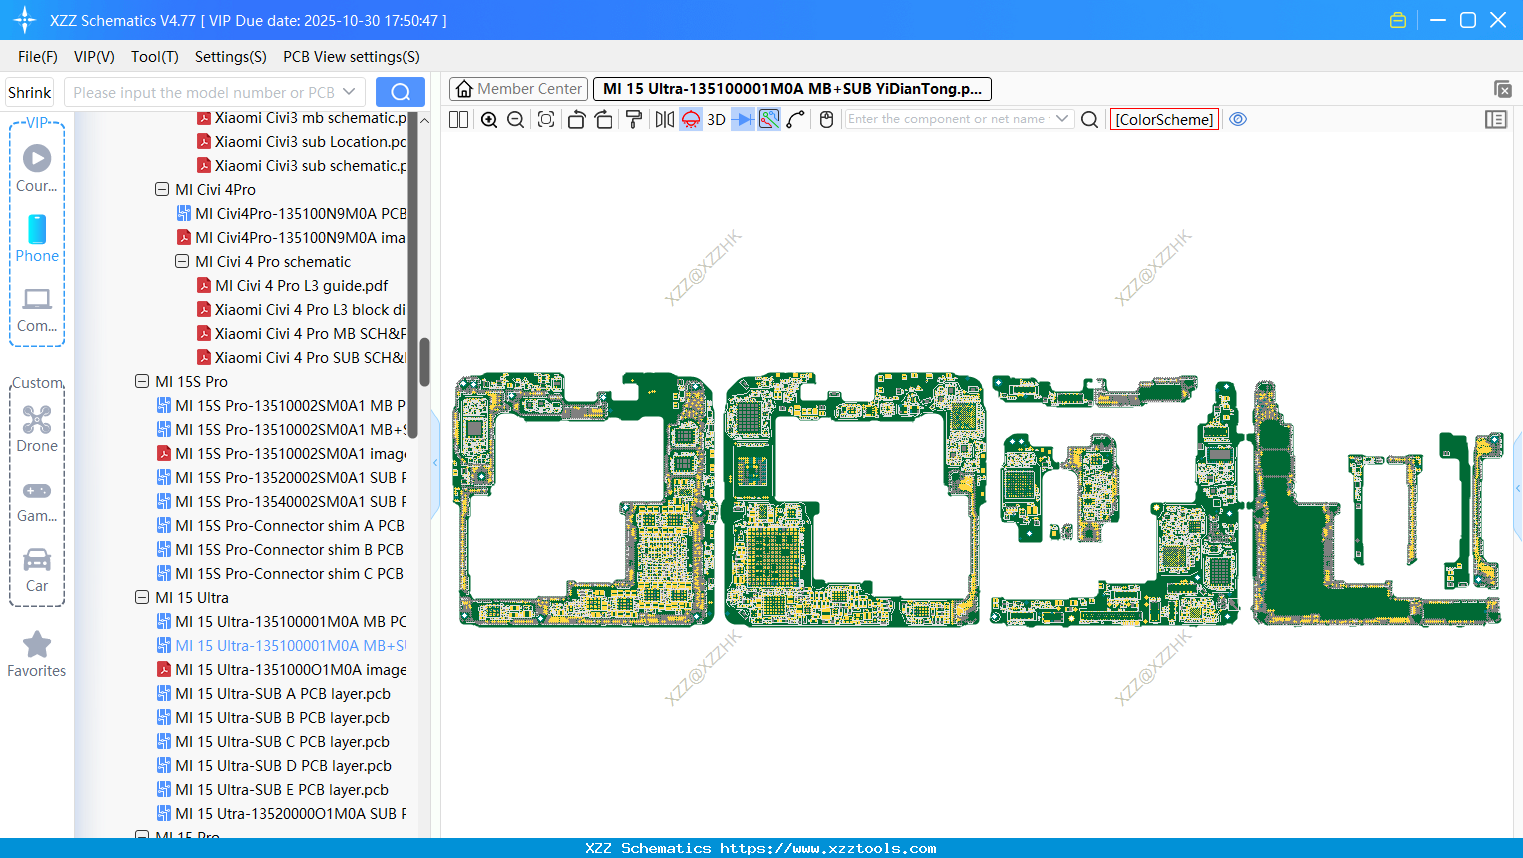Toggle the red lamp highlight mode

(690, 119)
